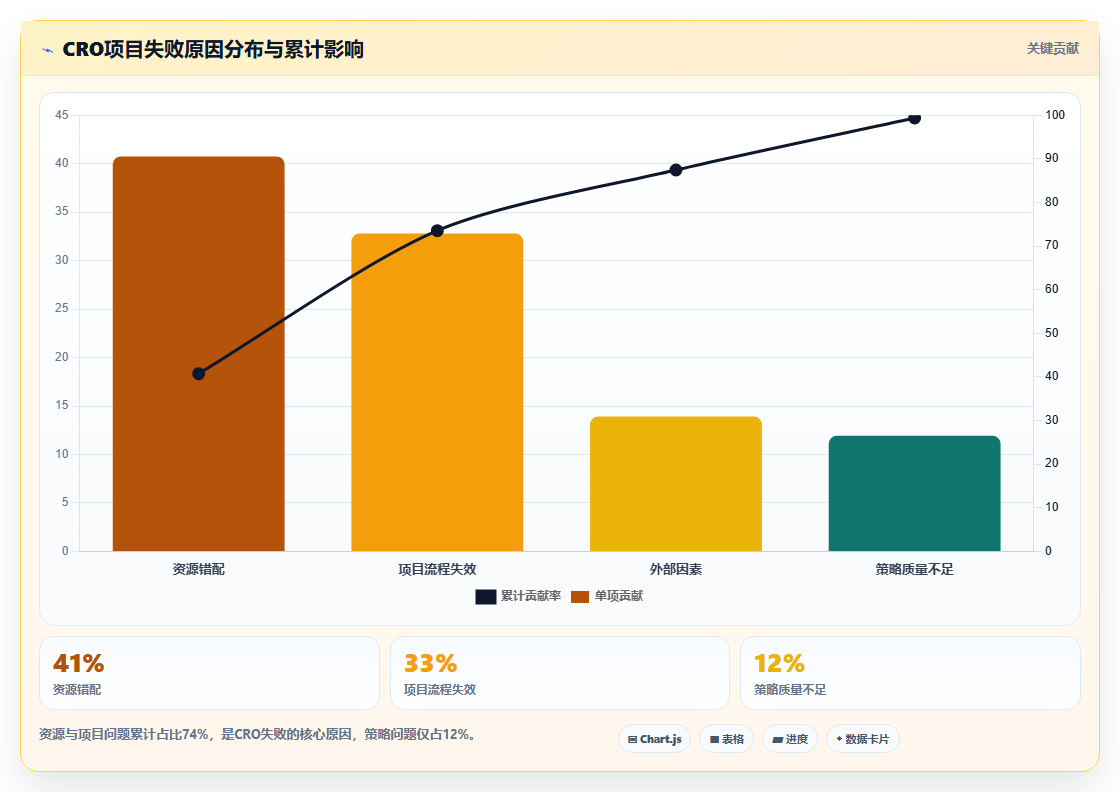This screenshot has height=792, width=1120.
Task: Toggle the 单项贡献 legend swatch
Action: point(580,596)
